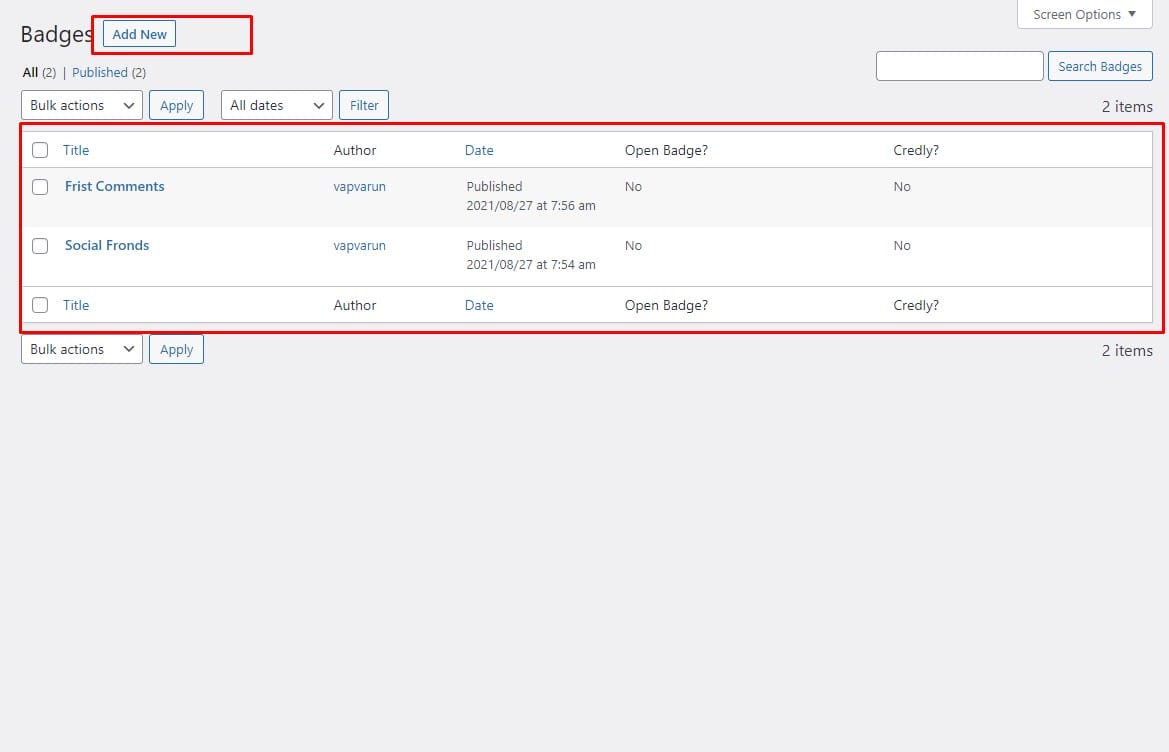Click the bottom Apply button
The width and height of the screenshot is (1169, 752).
coord(176,349)
